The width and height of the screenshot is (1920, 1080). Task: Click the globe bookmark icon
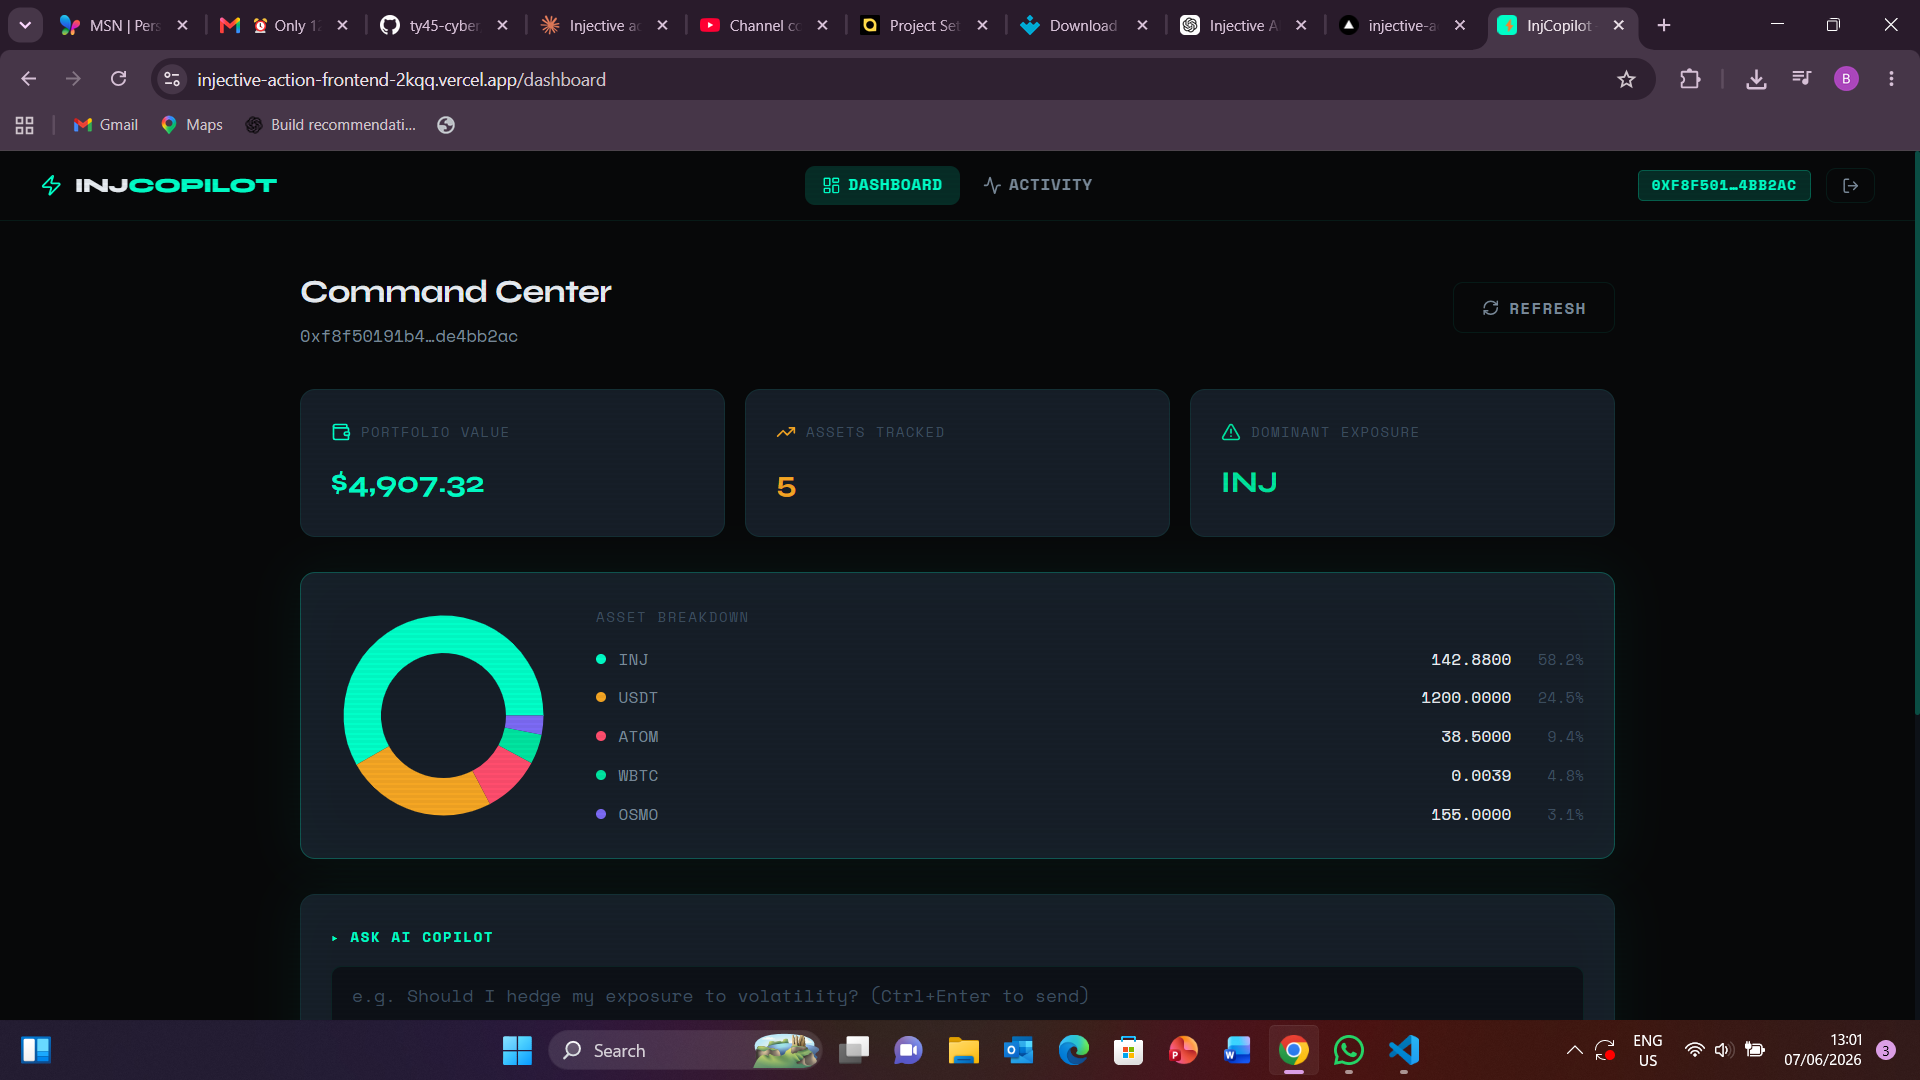coord(446,125)
